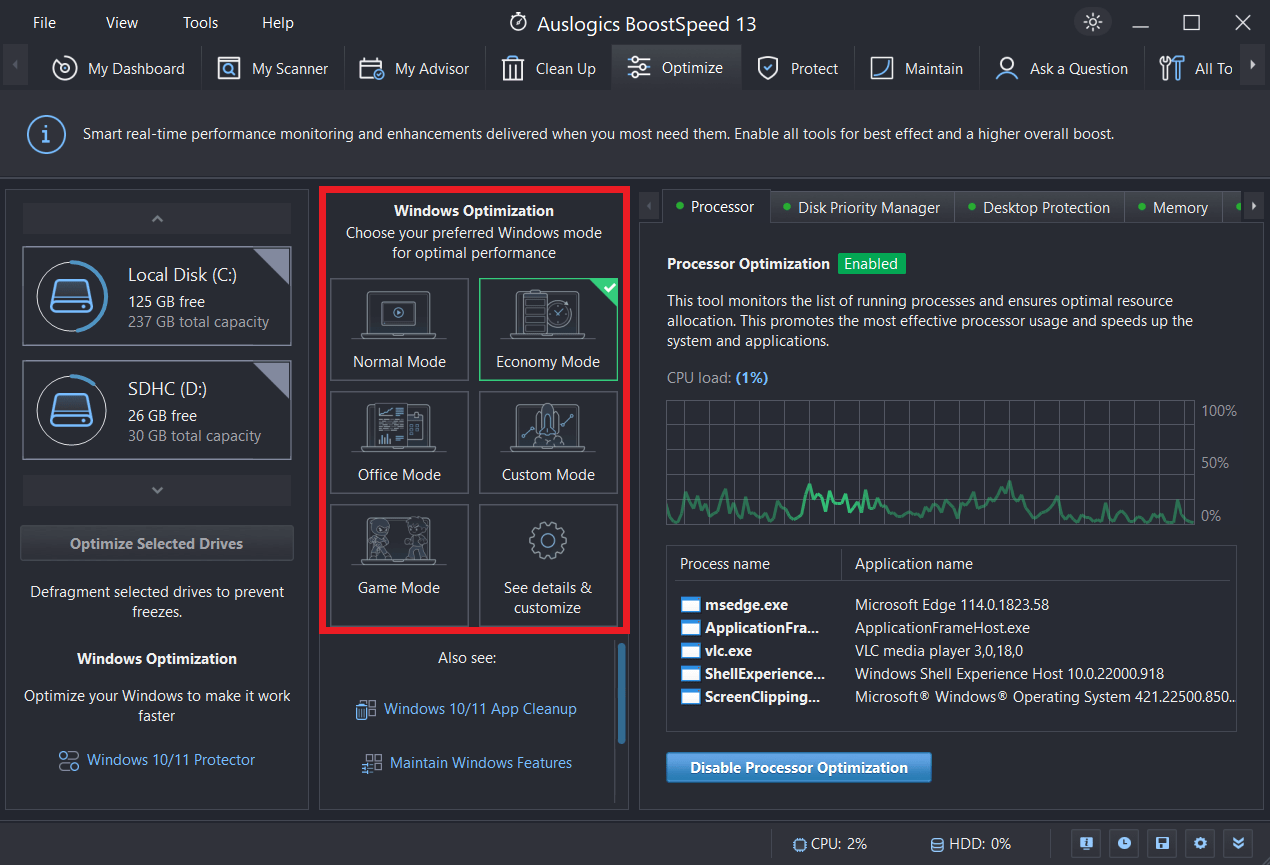Image resolution: width=1270 pixels, height=865 pixels.
Task: Select the Clean Up tab
Action: (x=548, y=68)
